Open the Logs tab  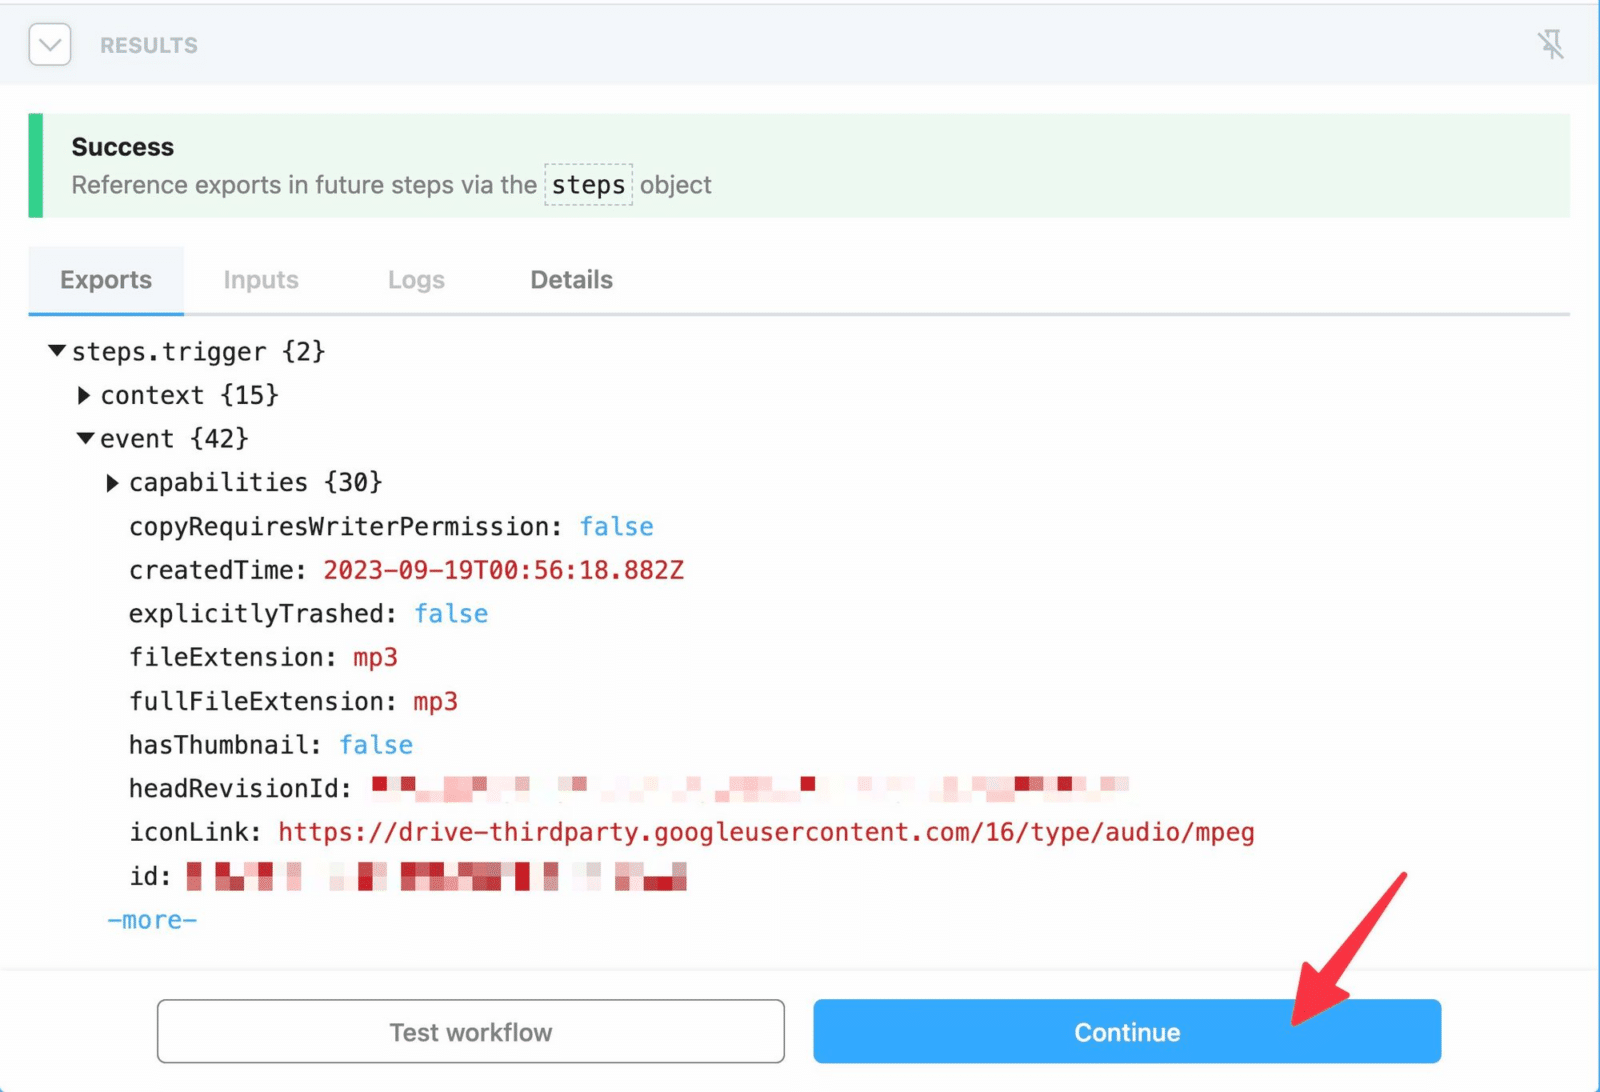415,280
